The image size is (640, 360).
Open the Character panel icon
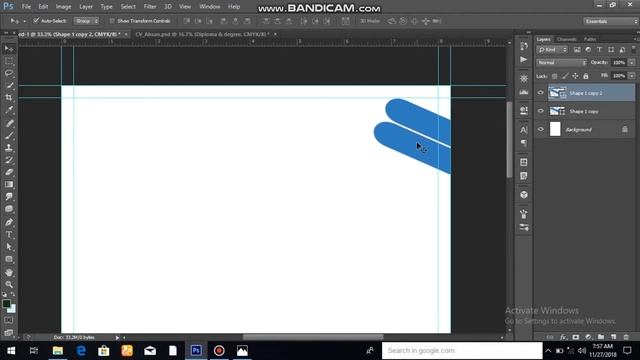click(x=524, y=130)
